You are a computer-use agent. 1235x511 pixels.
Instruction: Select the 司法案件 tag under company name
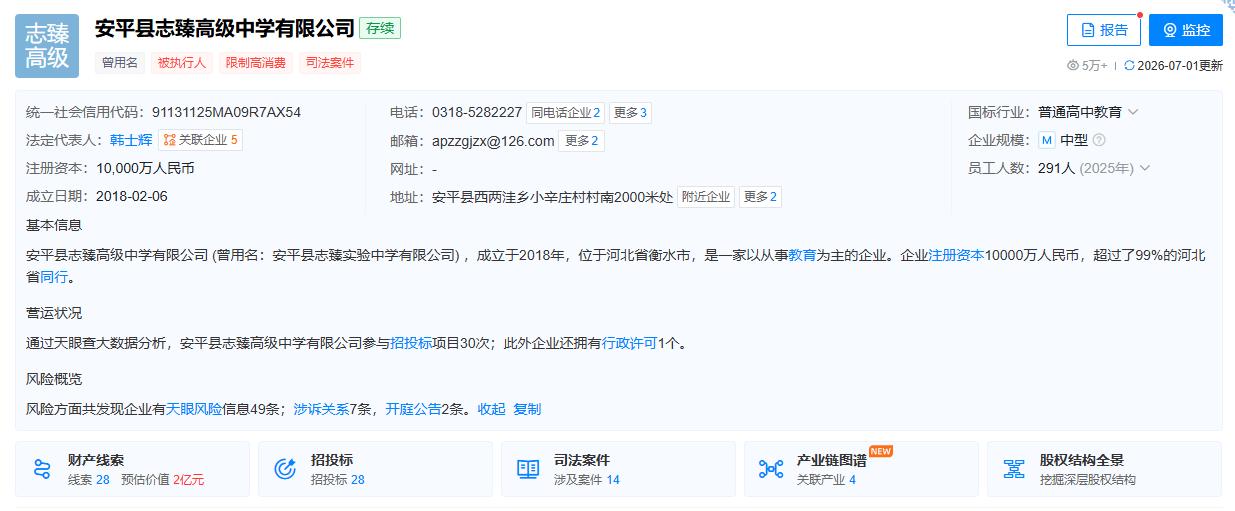tap(330, 62)
